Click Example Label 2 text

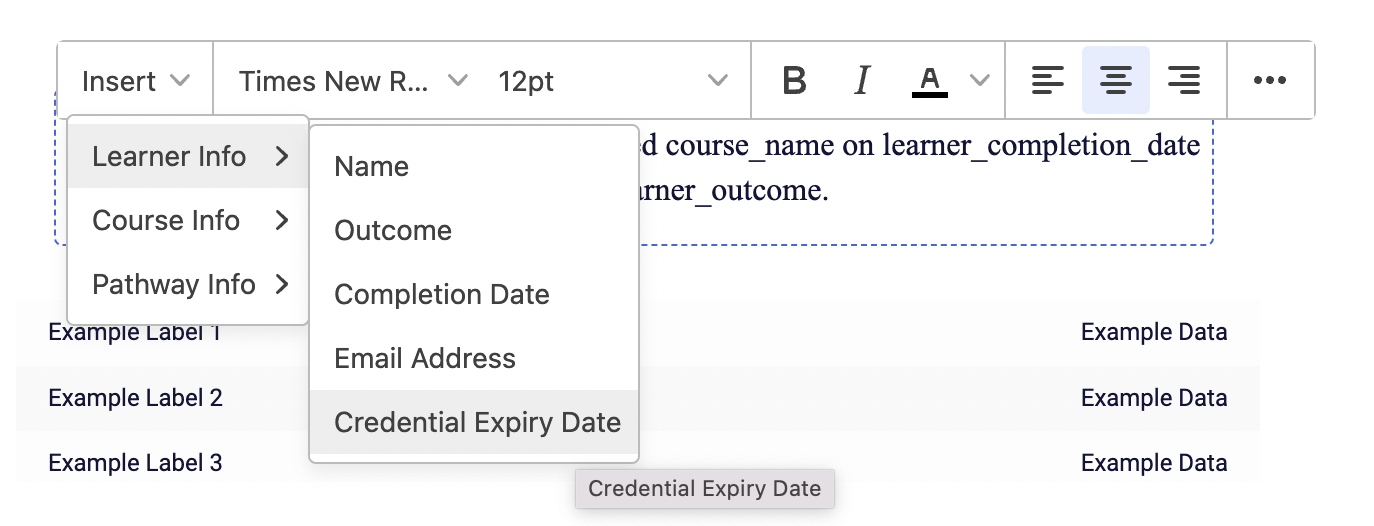(135, 398)
